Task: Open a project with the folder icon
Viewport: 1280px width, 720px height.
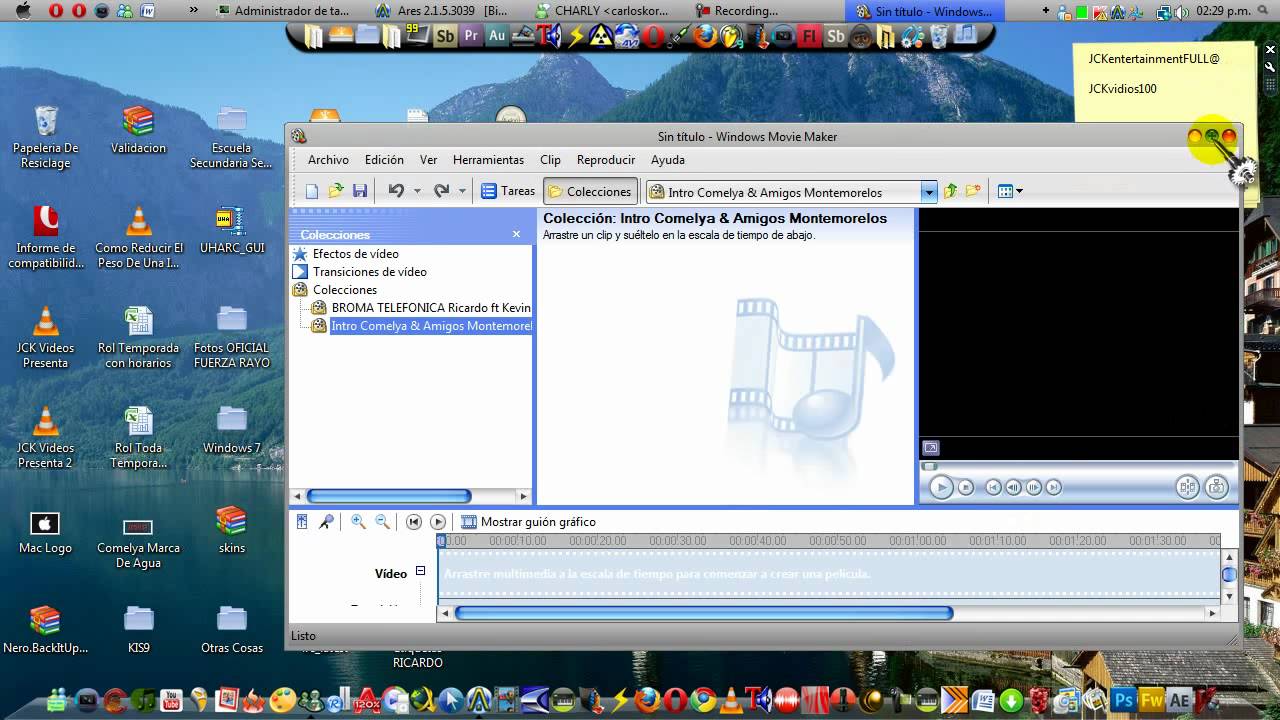Action: (x=336, y=191)
